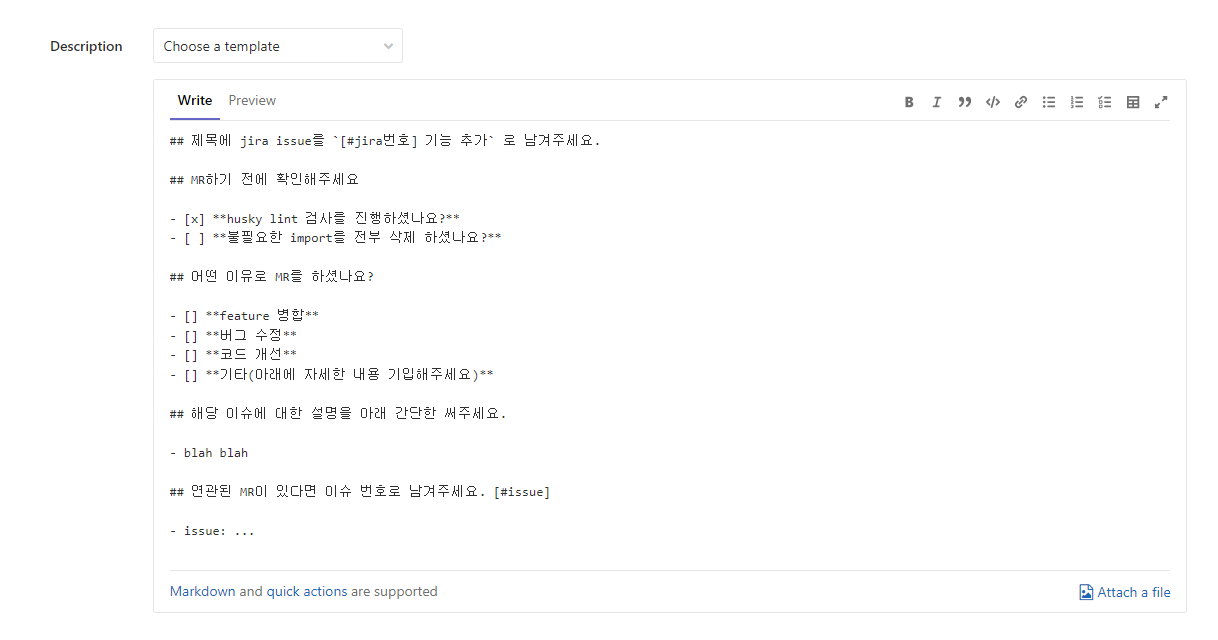Screen dimensions: 1218x640
Task: Add a bullet list icon
Action: (x=1049, y=102)
